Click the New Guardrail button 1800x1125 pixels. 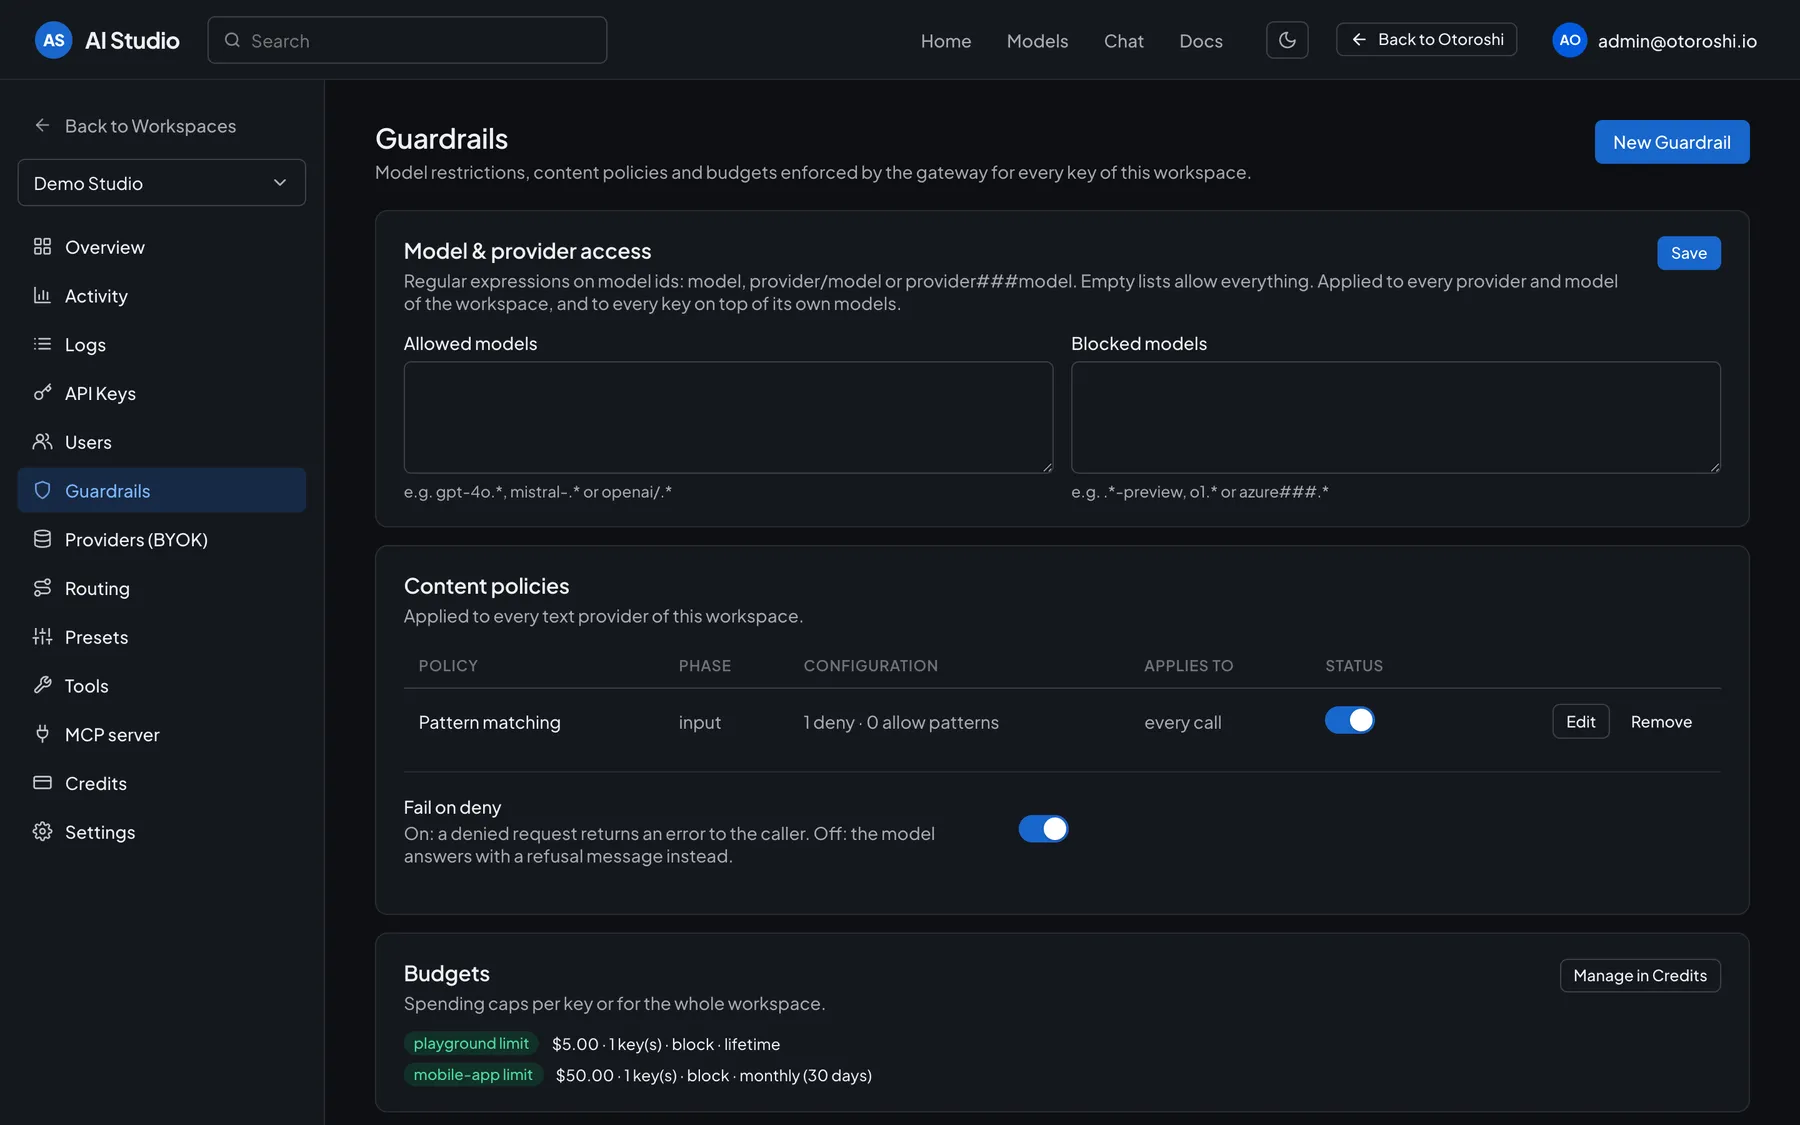(1672, 142)
